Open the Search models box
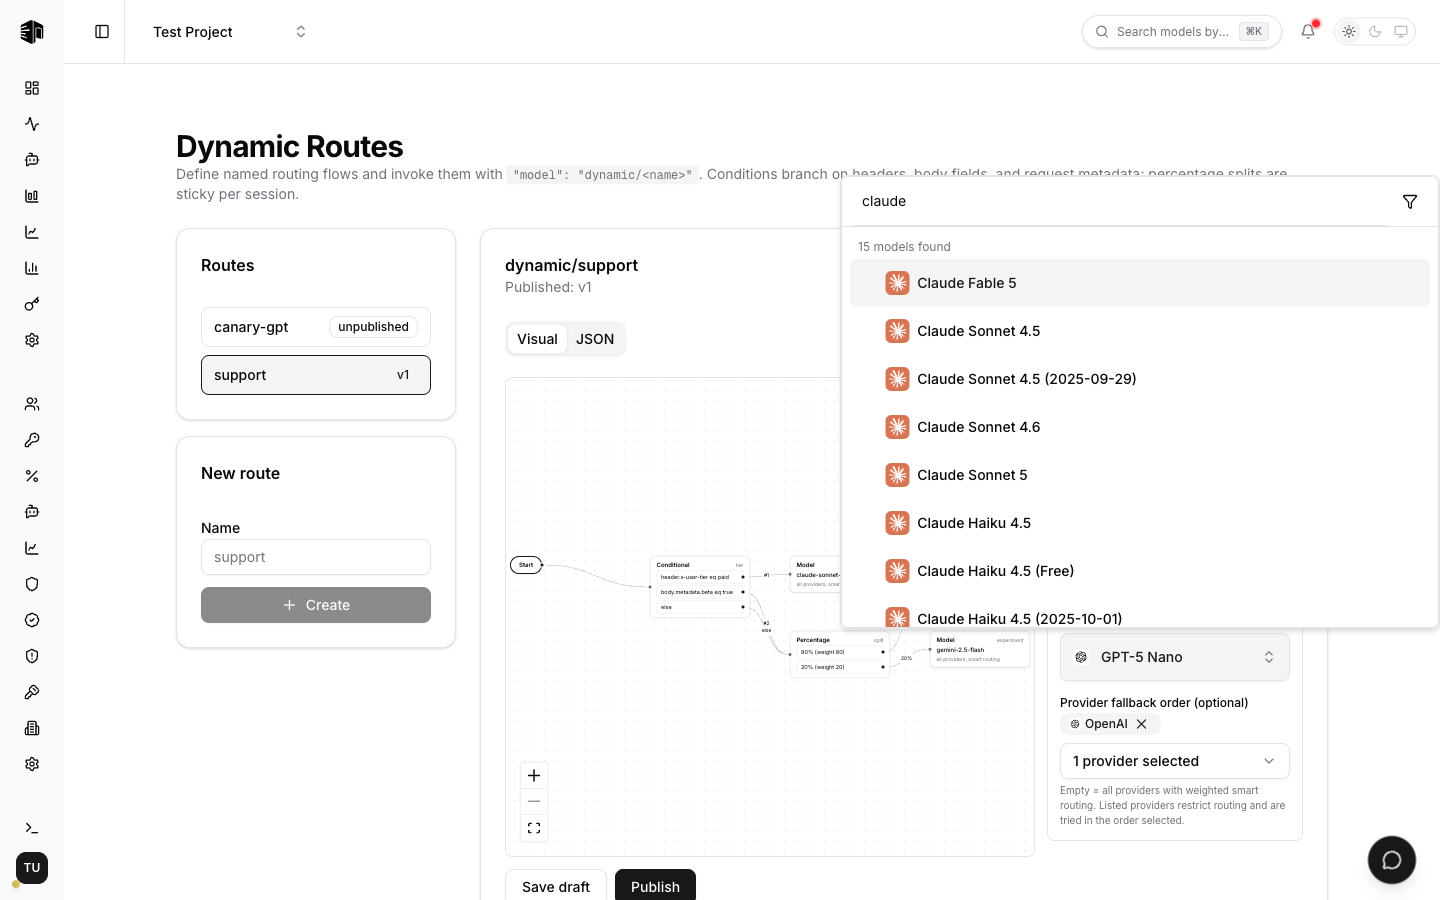The image size is (1440, 900). (x=1181, y=32)
